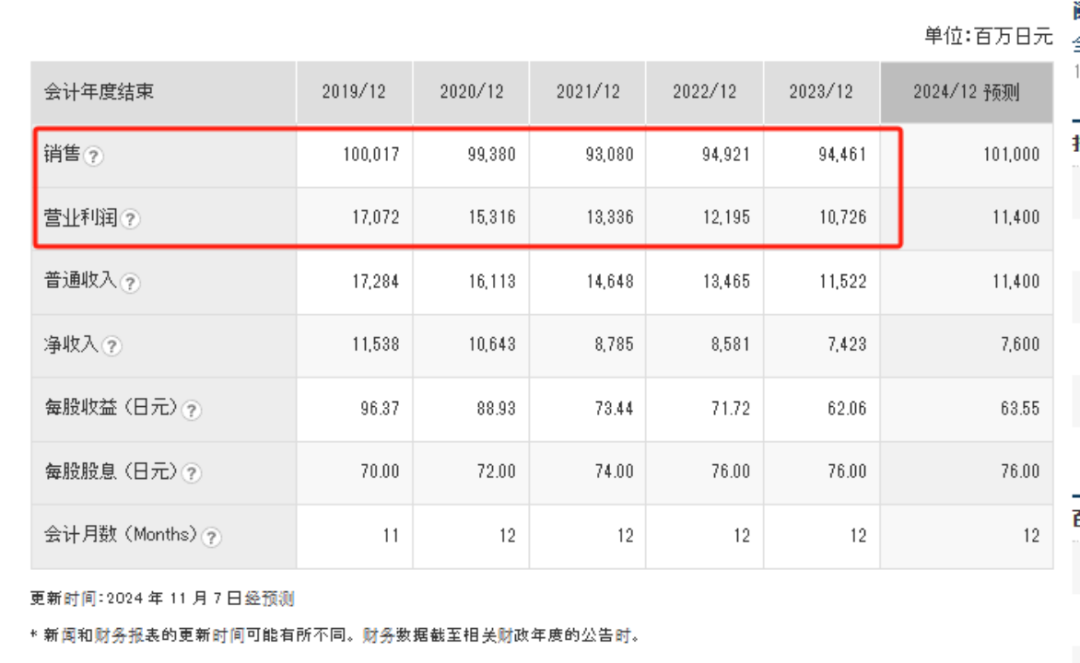Click the EPS value 71.72
Screen dimensions: 1080x663
(730, 408)
